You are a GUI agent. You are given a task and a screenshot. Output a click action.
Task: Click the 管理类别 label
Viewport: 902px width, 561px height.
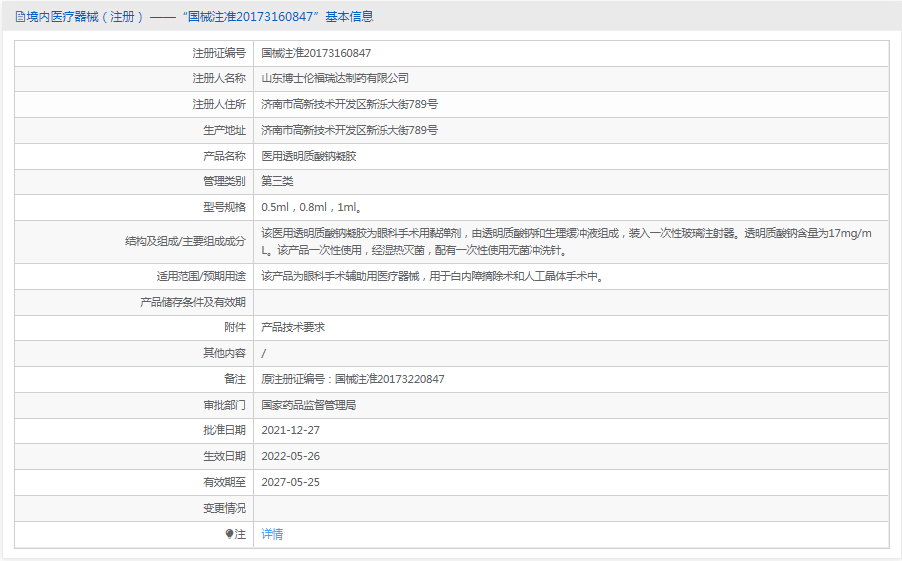(x=224, y=181)
